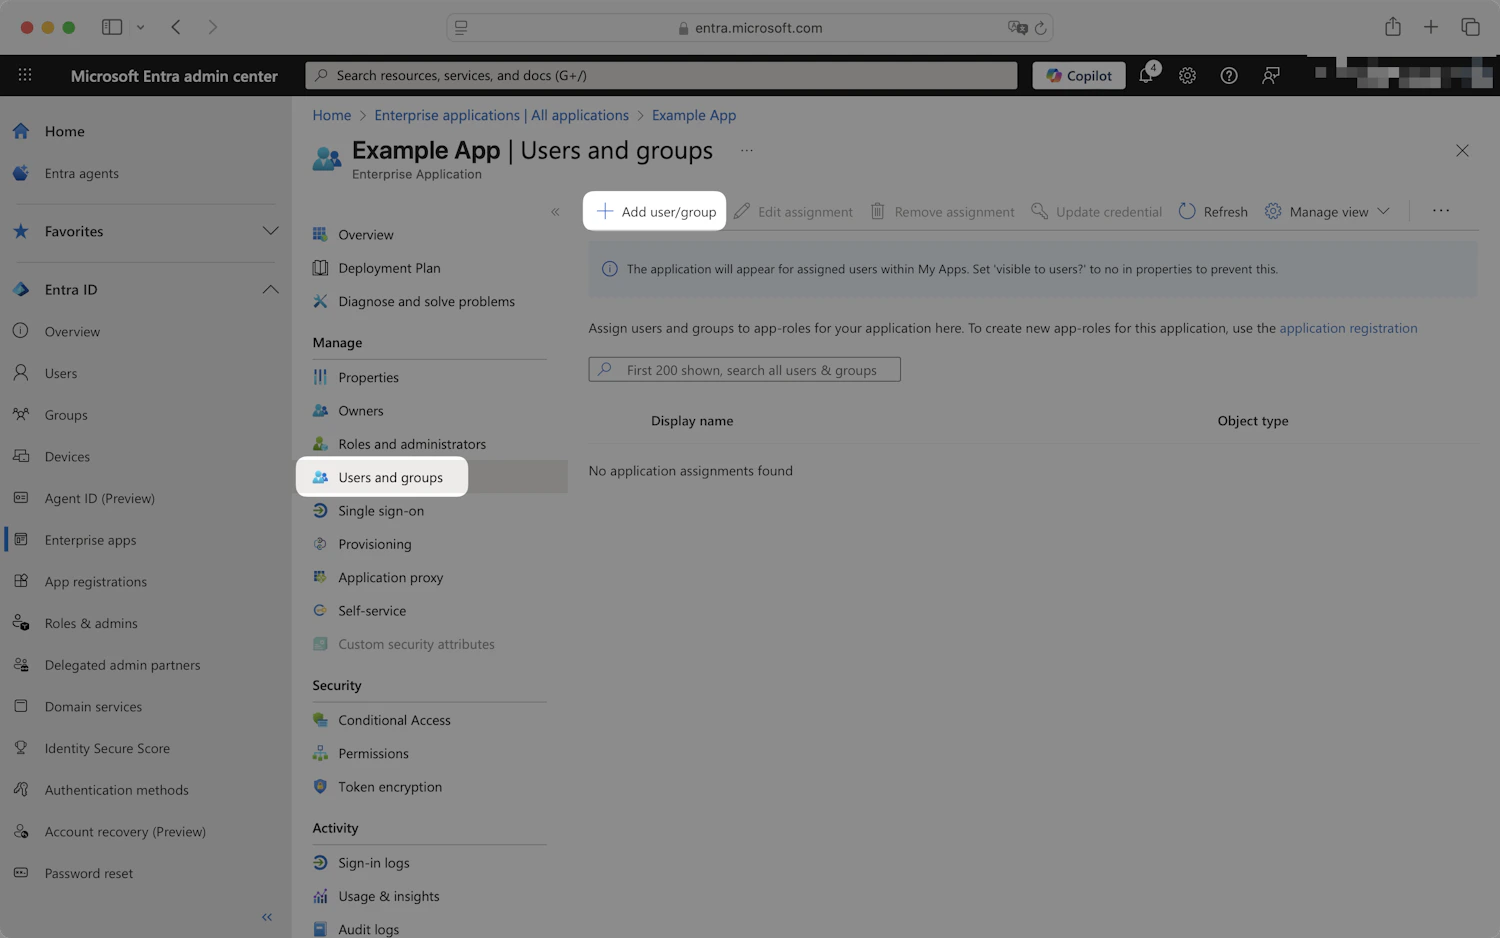Viewport: 1500px width, 938px height.
Task: Click Example App breadcrumb link
Action: coord(694,115)
